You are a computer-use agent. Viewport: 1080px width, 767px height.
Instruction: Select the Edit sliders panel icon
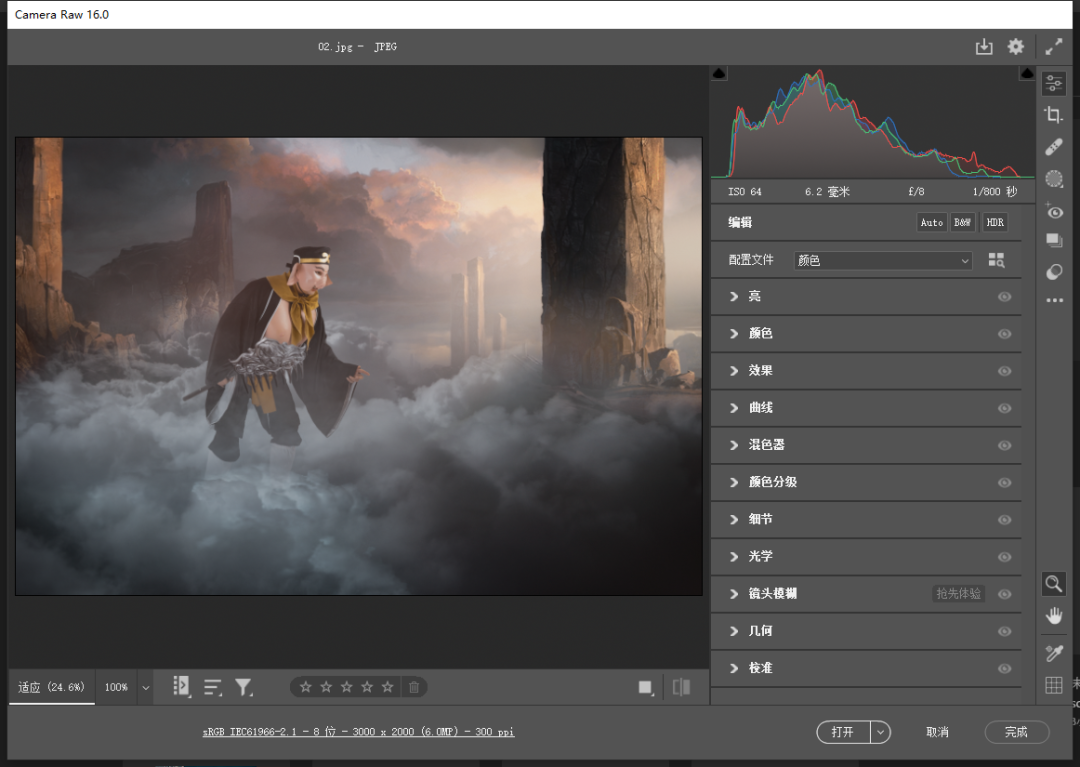click(x=1054, y=84)
